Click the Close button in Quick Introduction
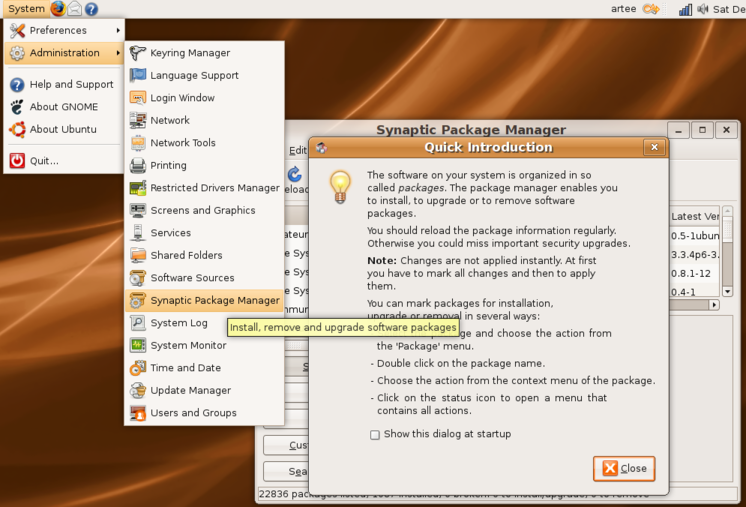 pyautogui.click(x=624, y=468)
